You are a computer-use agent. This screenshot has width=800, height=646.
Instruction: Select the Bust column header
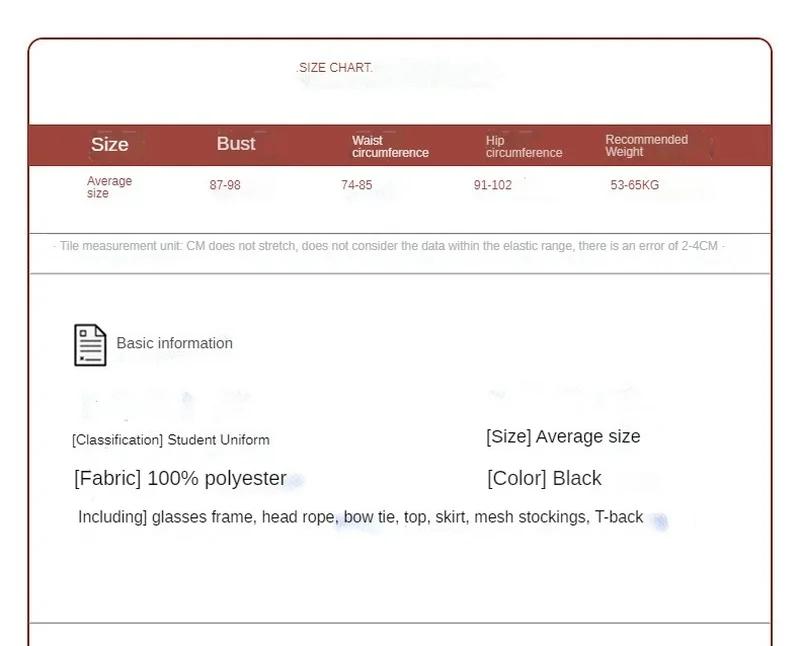click(236, 144)
